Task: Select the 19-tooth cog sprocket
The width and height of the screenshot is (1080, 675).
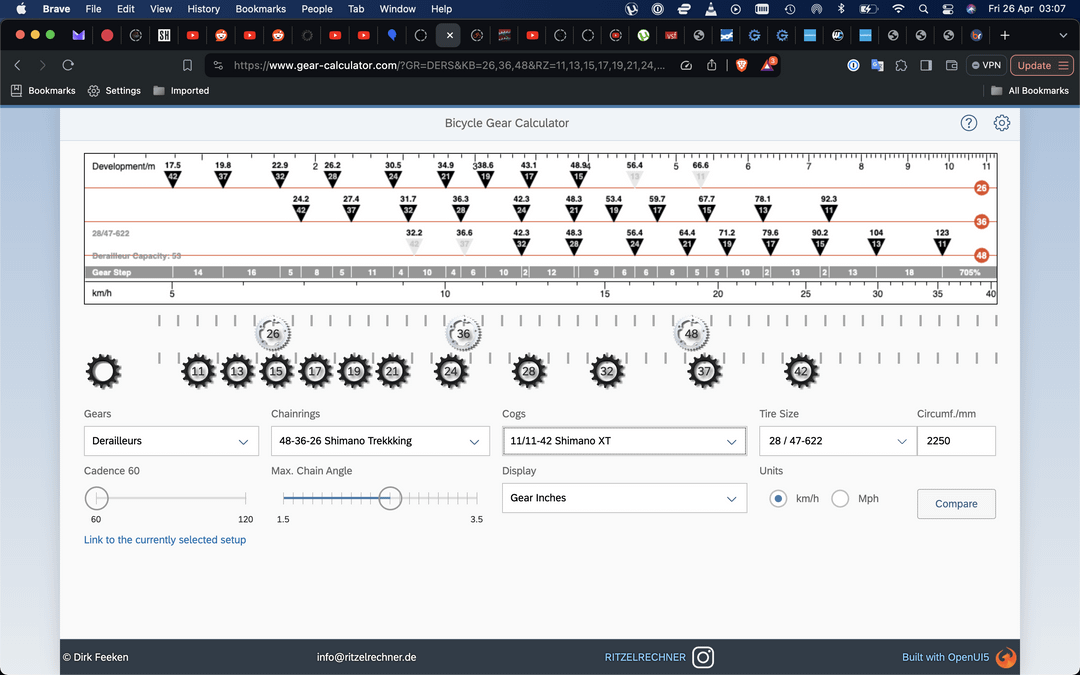Action: click(354, 371)
